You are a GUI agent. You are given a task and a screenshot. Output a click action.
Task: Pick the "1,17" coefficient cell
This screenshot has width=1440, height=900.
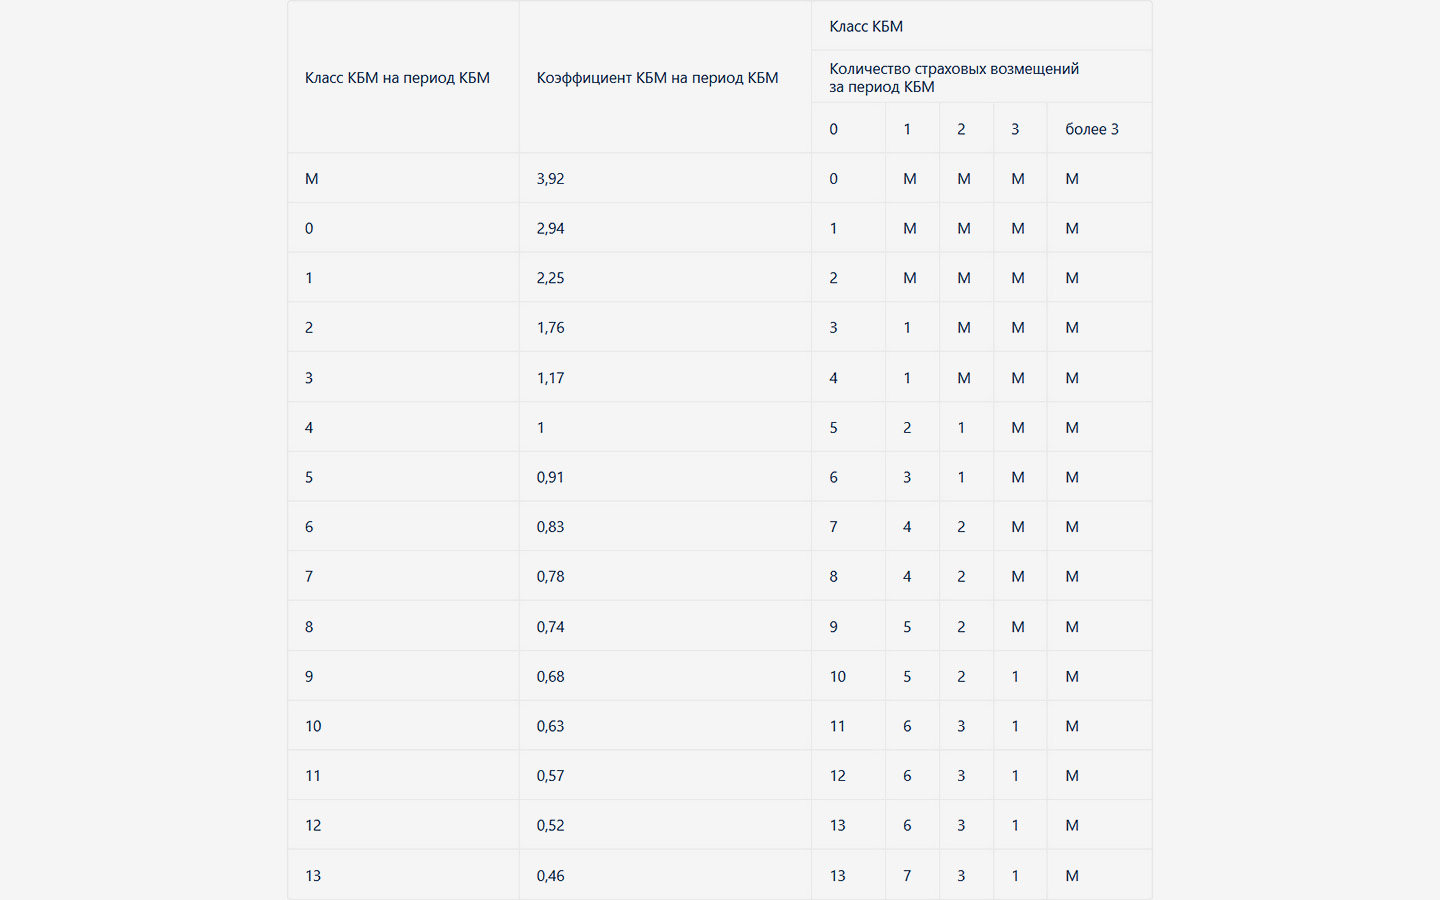coord(550,378)
